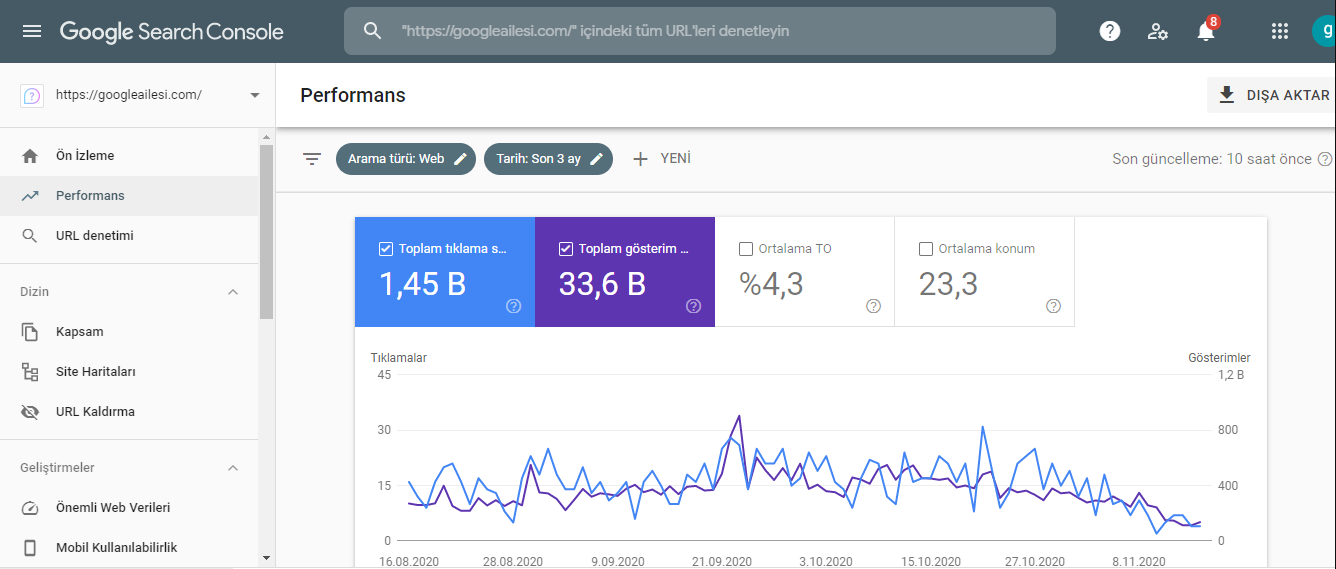Click Yeni to add a filter
1336x569 pixels.
662,159
